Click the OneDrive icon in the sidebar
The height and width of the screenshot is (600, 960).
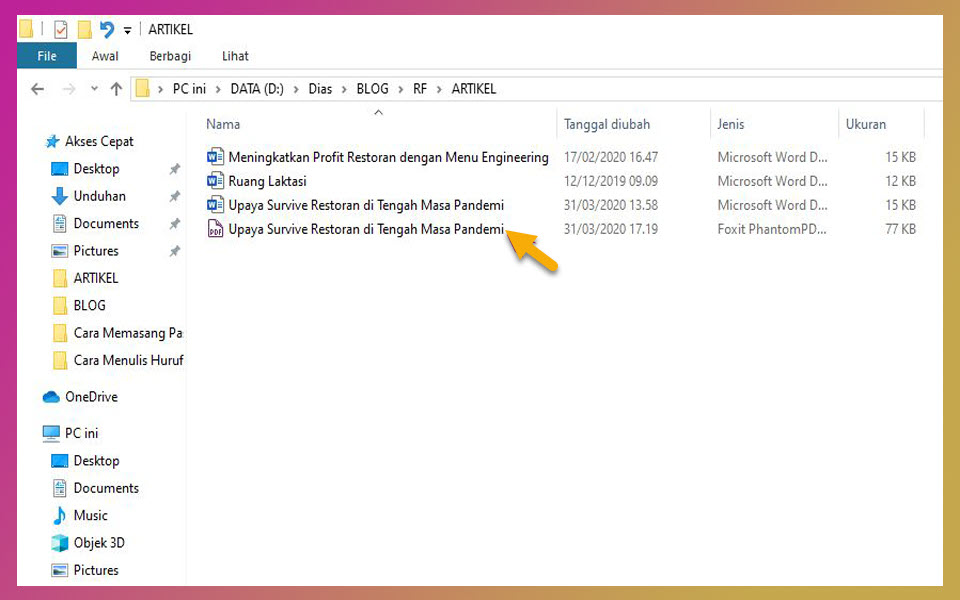coord(52,396)
